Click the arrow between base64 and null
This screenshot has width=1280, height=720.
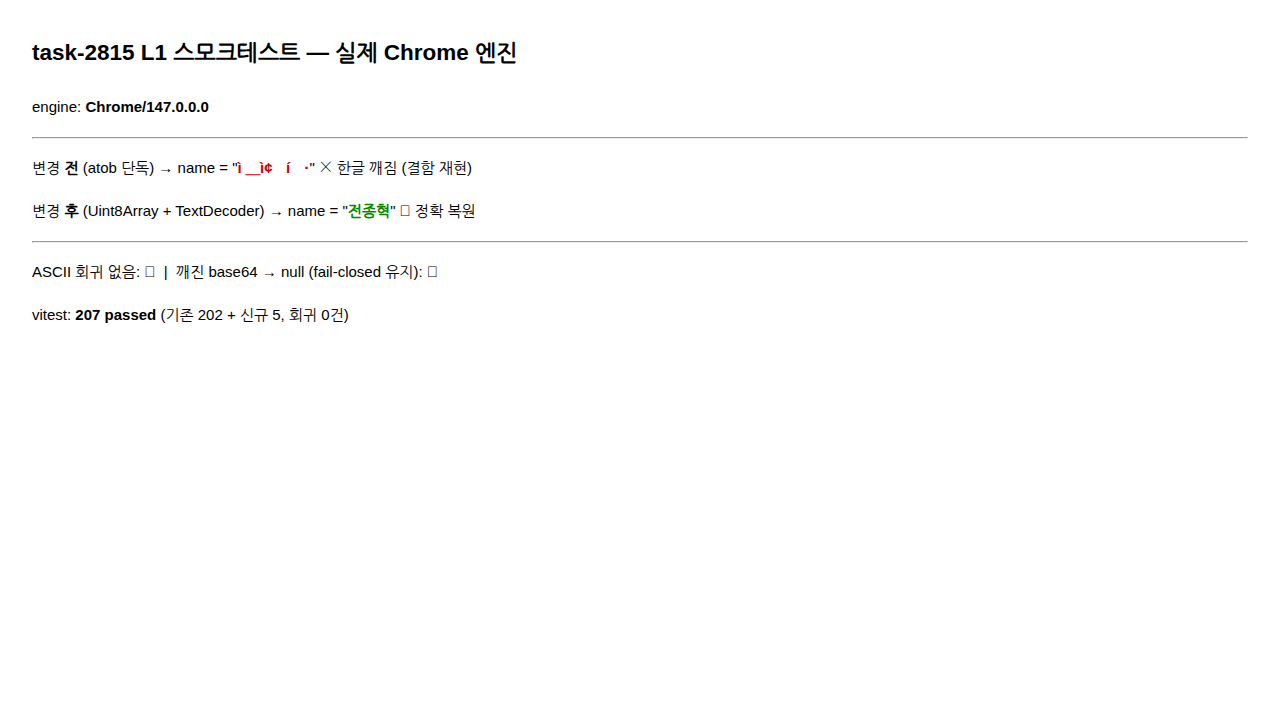[x=269, y=273]
